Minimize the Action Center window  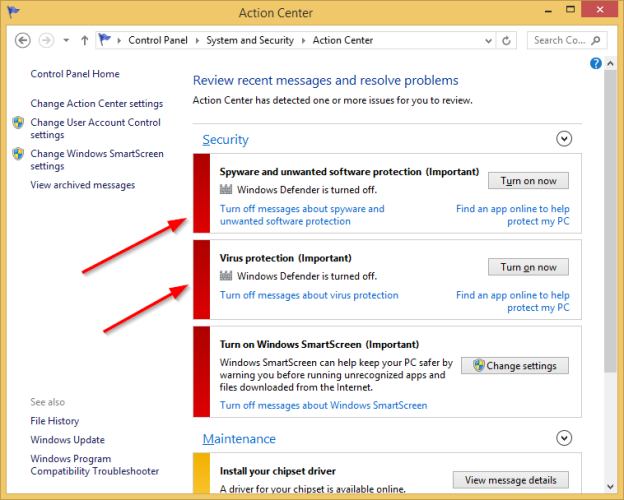[x=548, y=11]
